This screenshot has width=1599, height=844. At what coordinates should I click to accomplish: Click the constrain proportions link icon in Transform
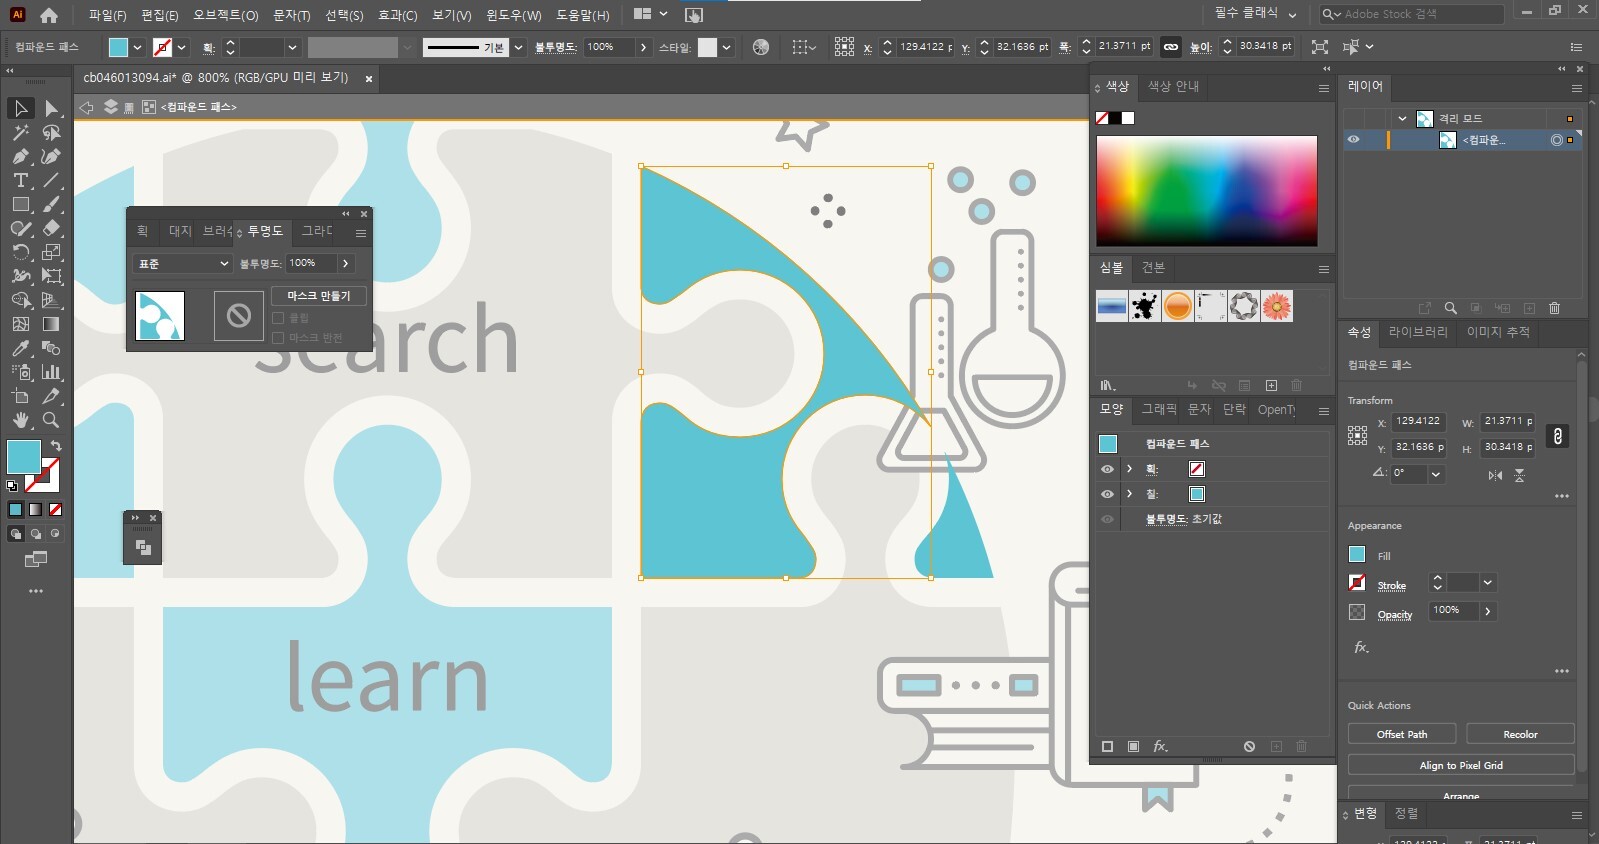coord(1557,436)
